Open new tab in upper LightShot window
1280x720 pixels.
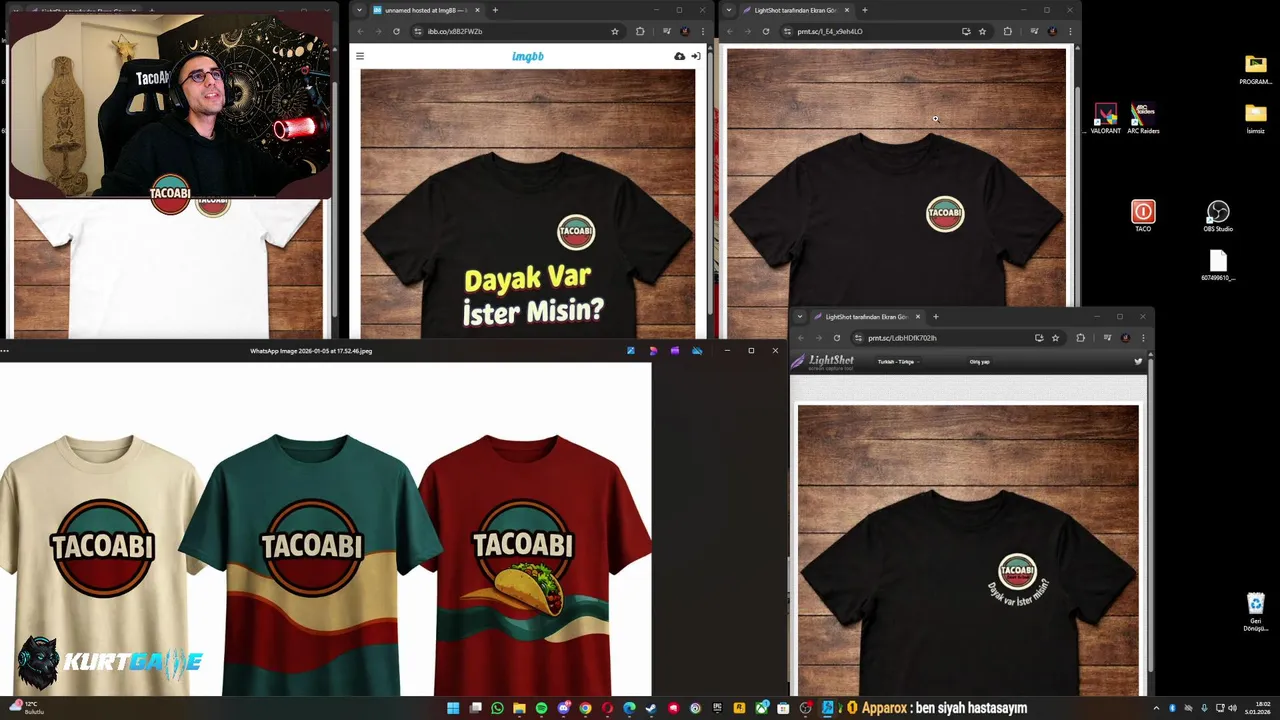click(x=865, y=10)
